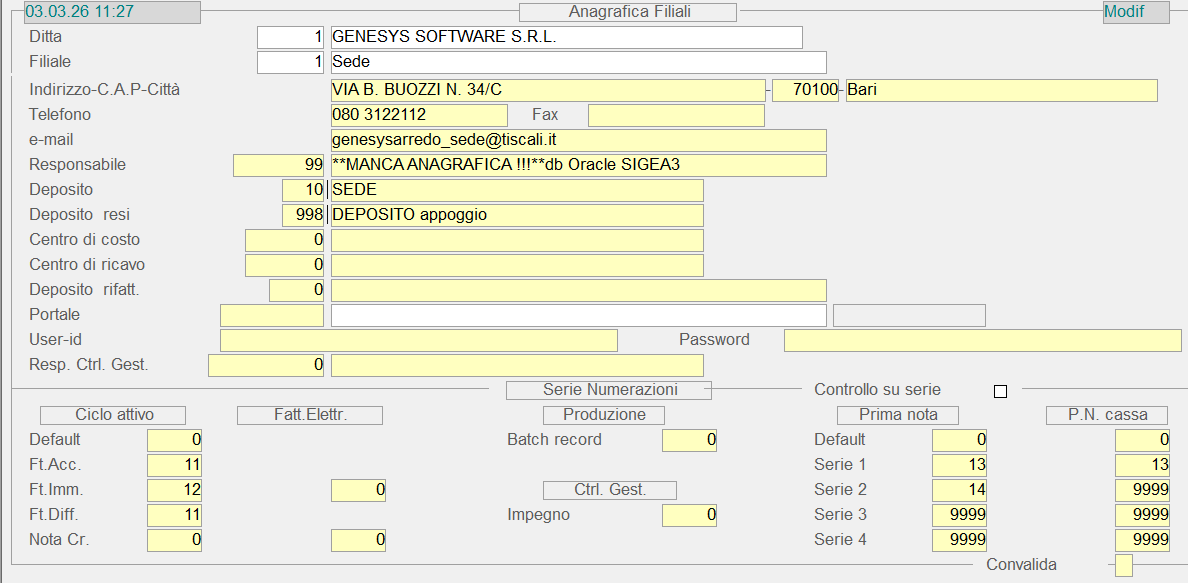This screenshot has width=1188, height=583.
Task: Click the empty Fax field
Action: 676,115
